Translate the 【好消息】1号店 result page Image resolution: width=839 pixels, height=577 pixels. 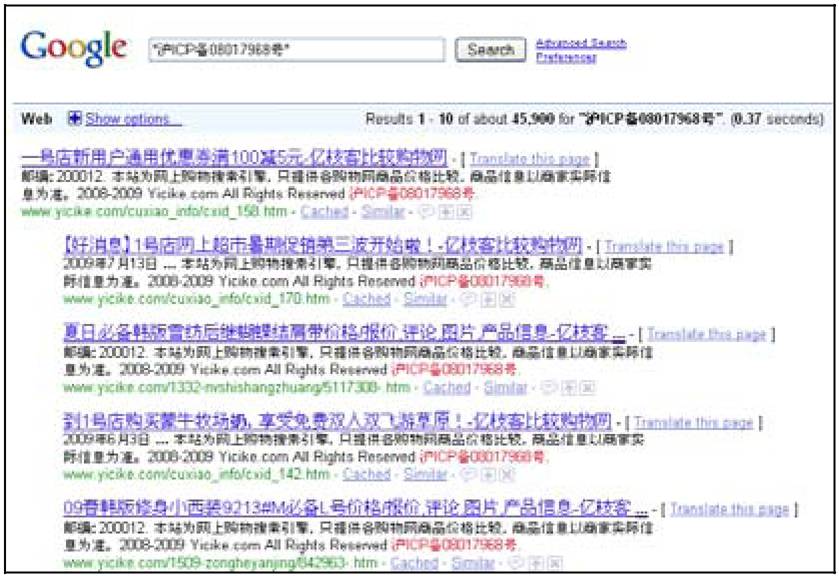664,247
